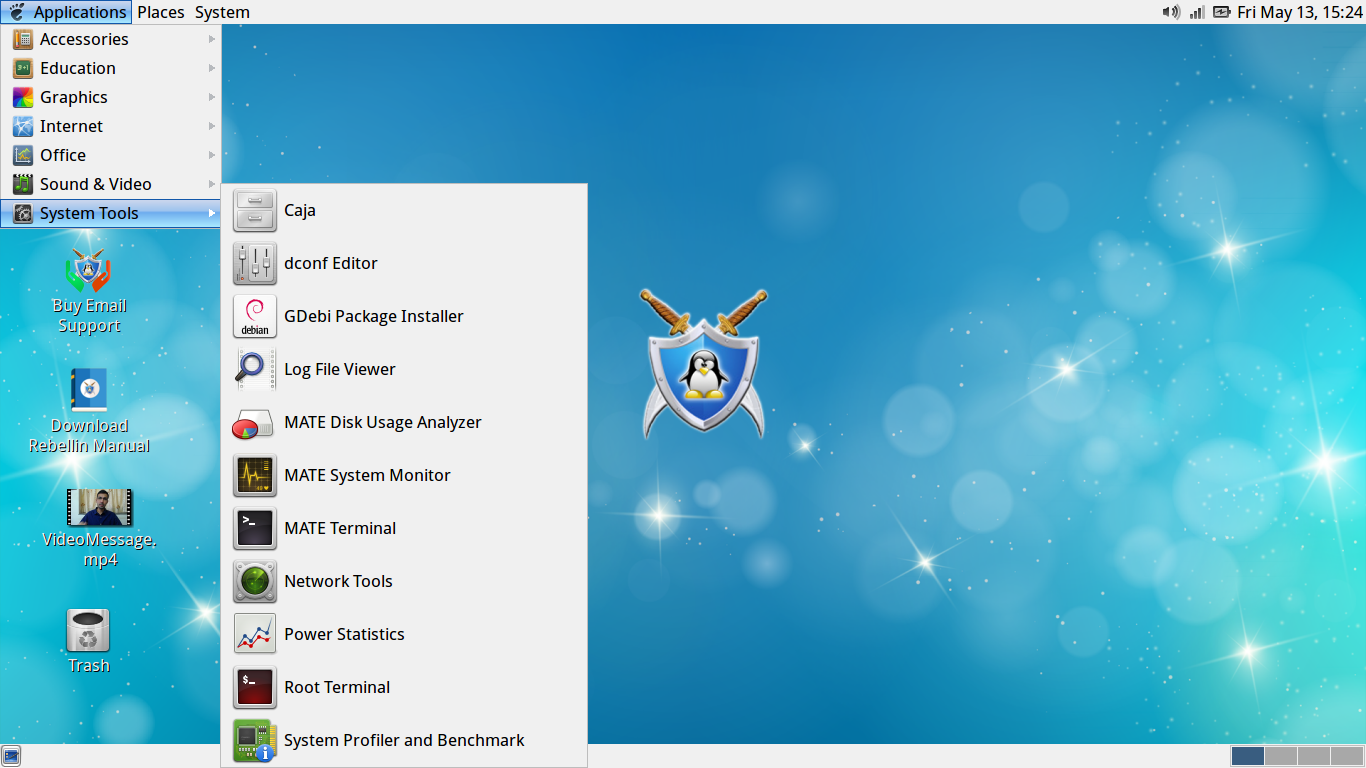This screenshot has width=1366, height=768.
Task: Open System Profiler chip icon
Action: tap(255, 741)
